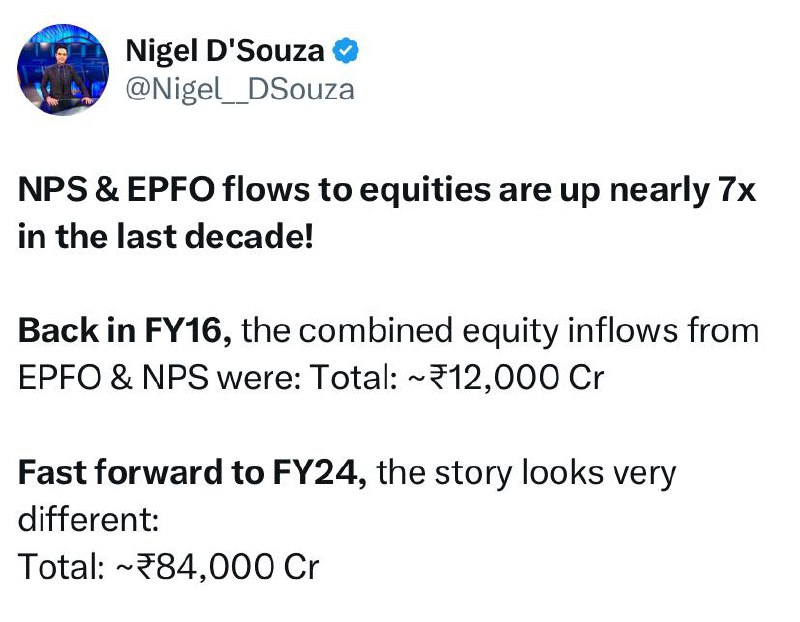Screen dimensions: 800x622
Task: Click the phrase "in the last decade!"
Action: (x=165, y=240)
